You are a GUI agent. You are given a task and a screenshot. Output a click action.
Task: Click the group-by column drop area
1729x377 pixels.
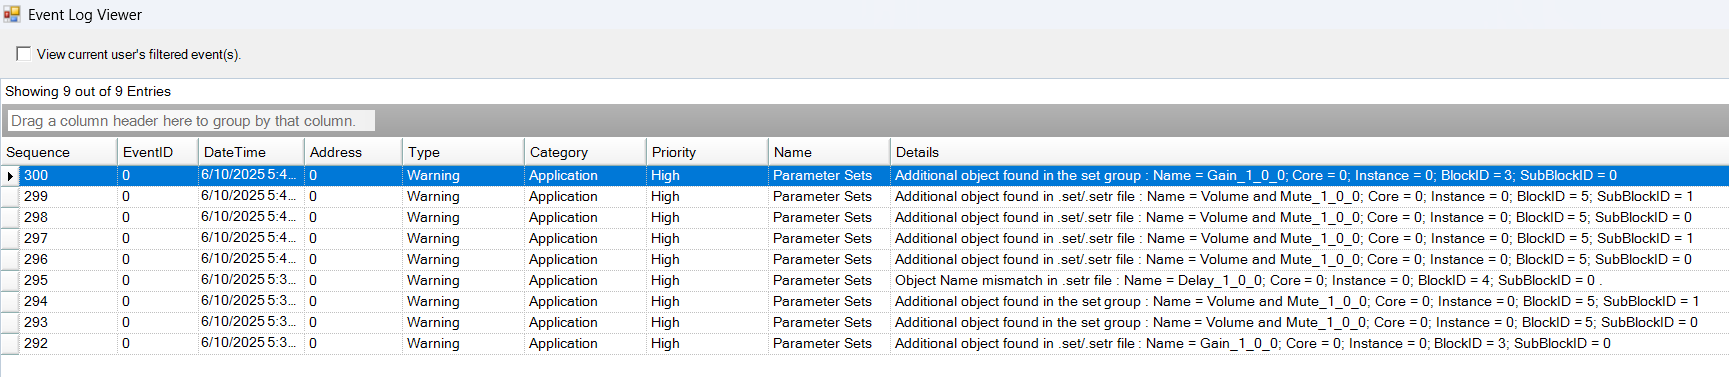(191, 121)
